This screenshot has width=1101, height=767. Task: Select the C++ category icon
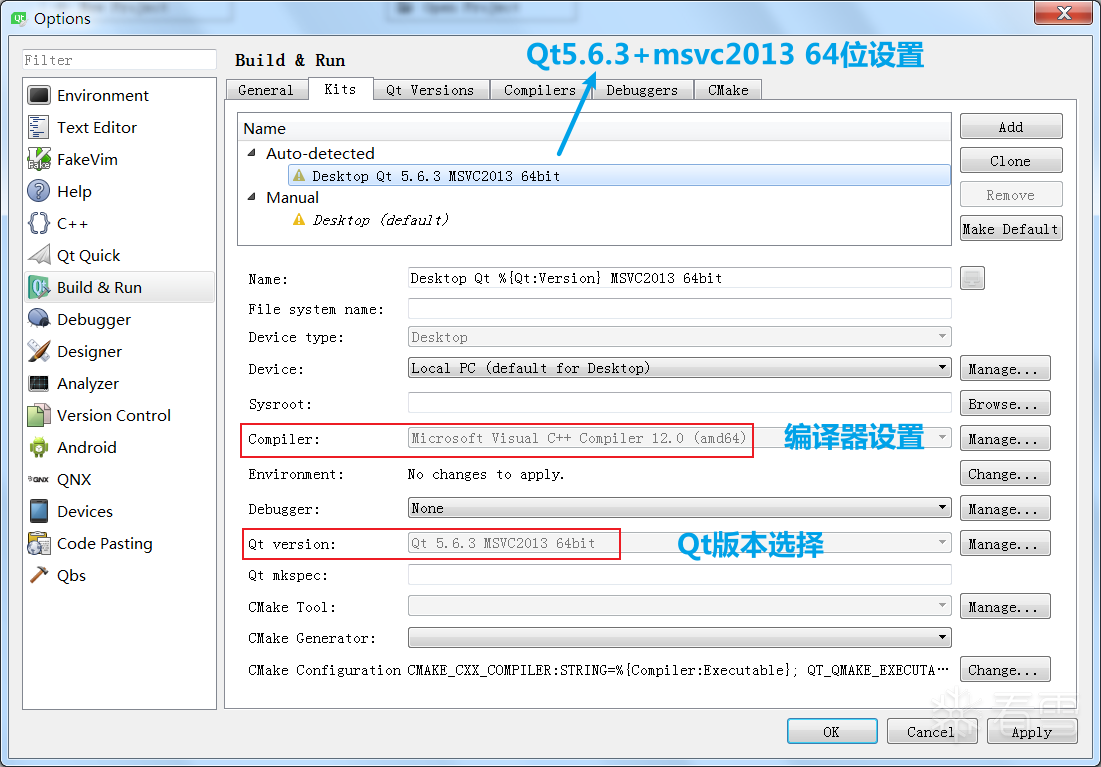point(39,223)
